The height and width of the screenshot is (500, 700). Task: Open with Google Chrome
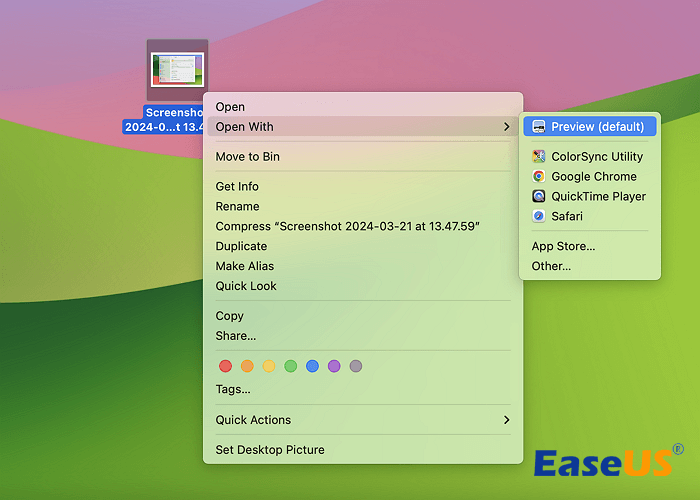[x=590, y=176]
